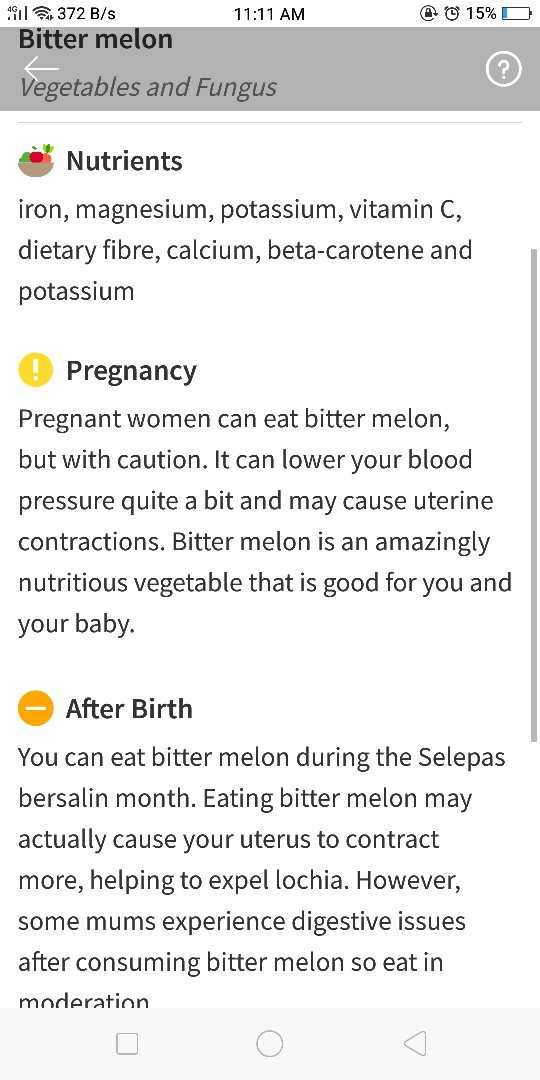Select the Nutrients section heading
The image size is (540, 1080).
tap(124, 161)
